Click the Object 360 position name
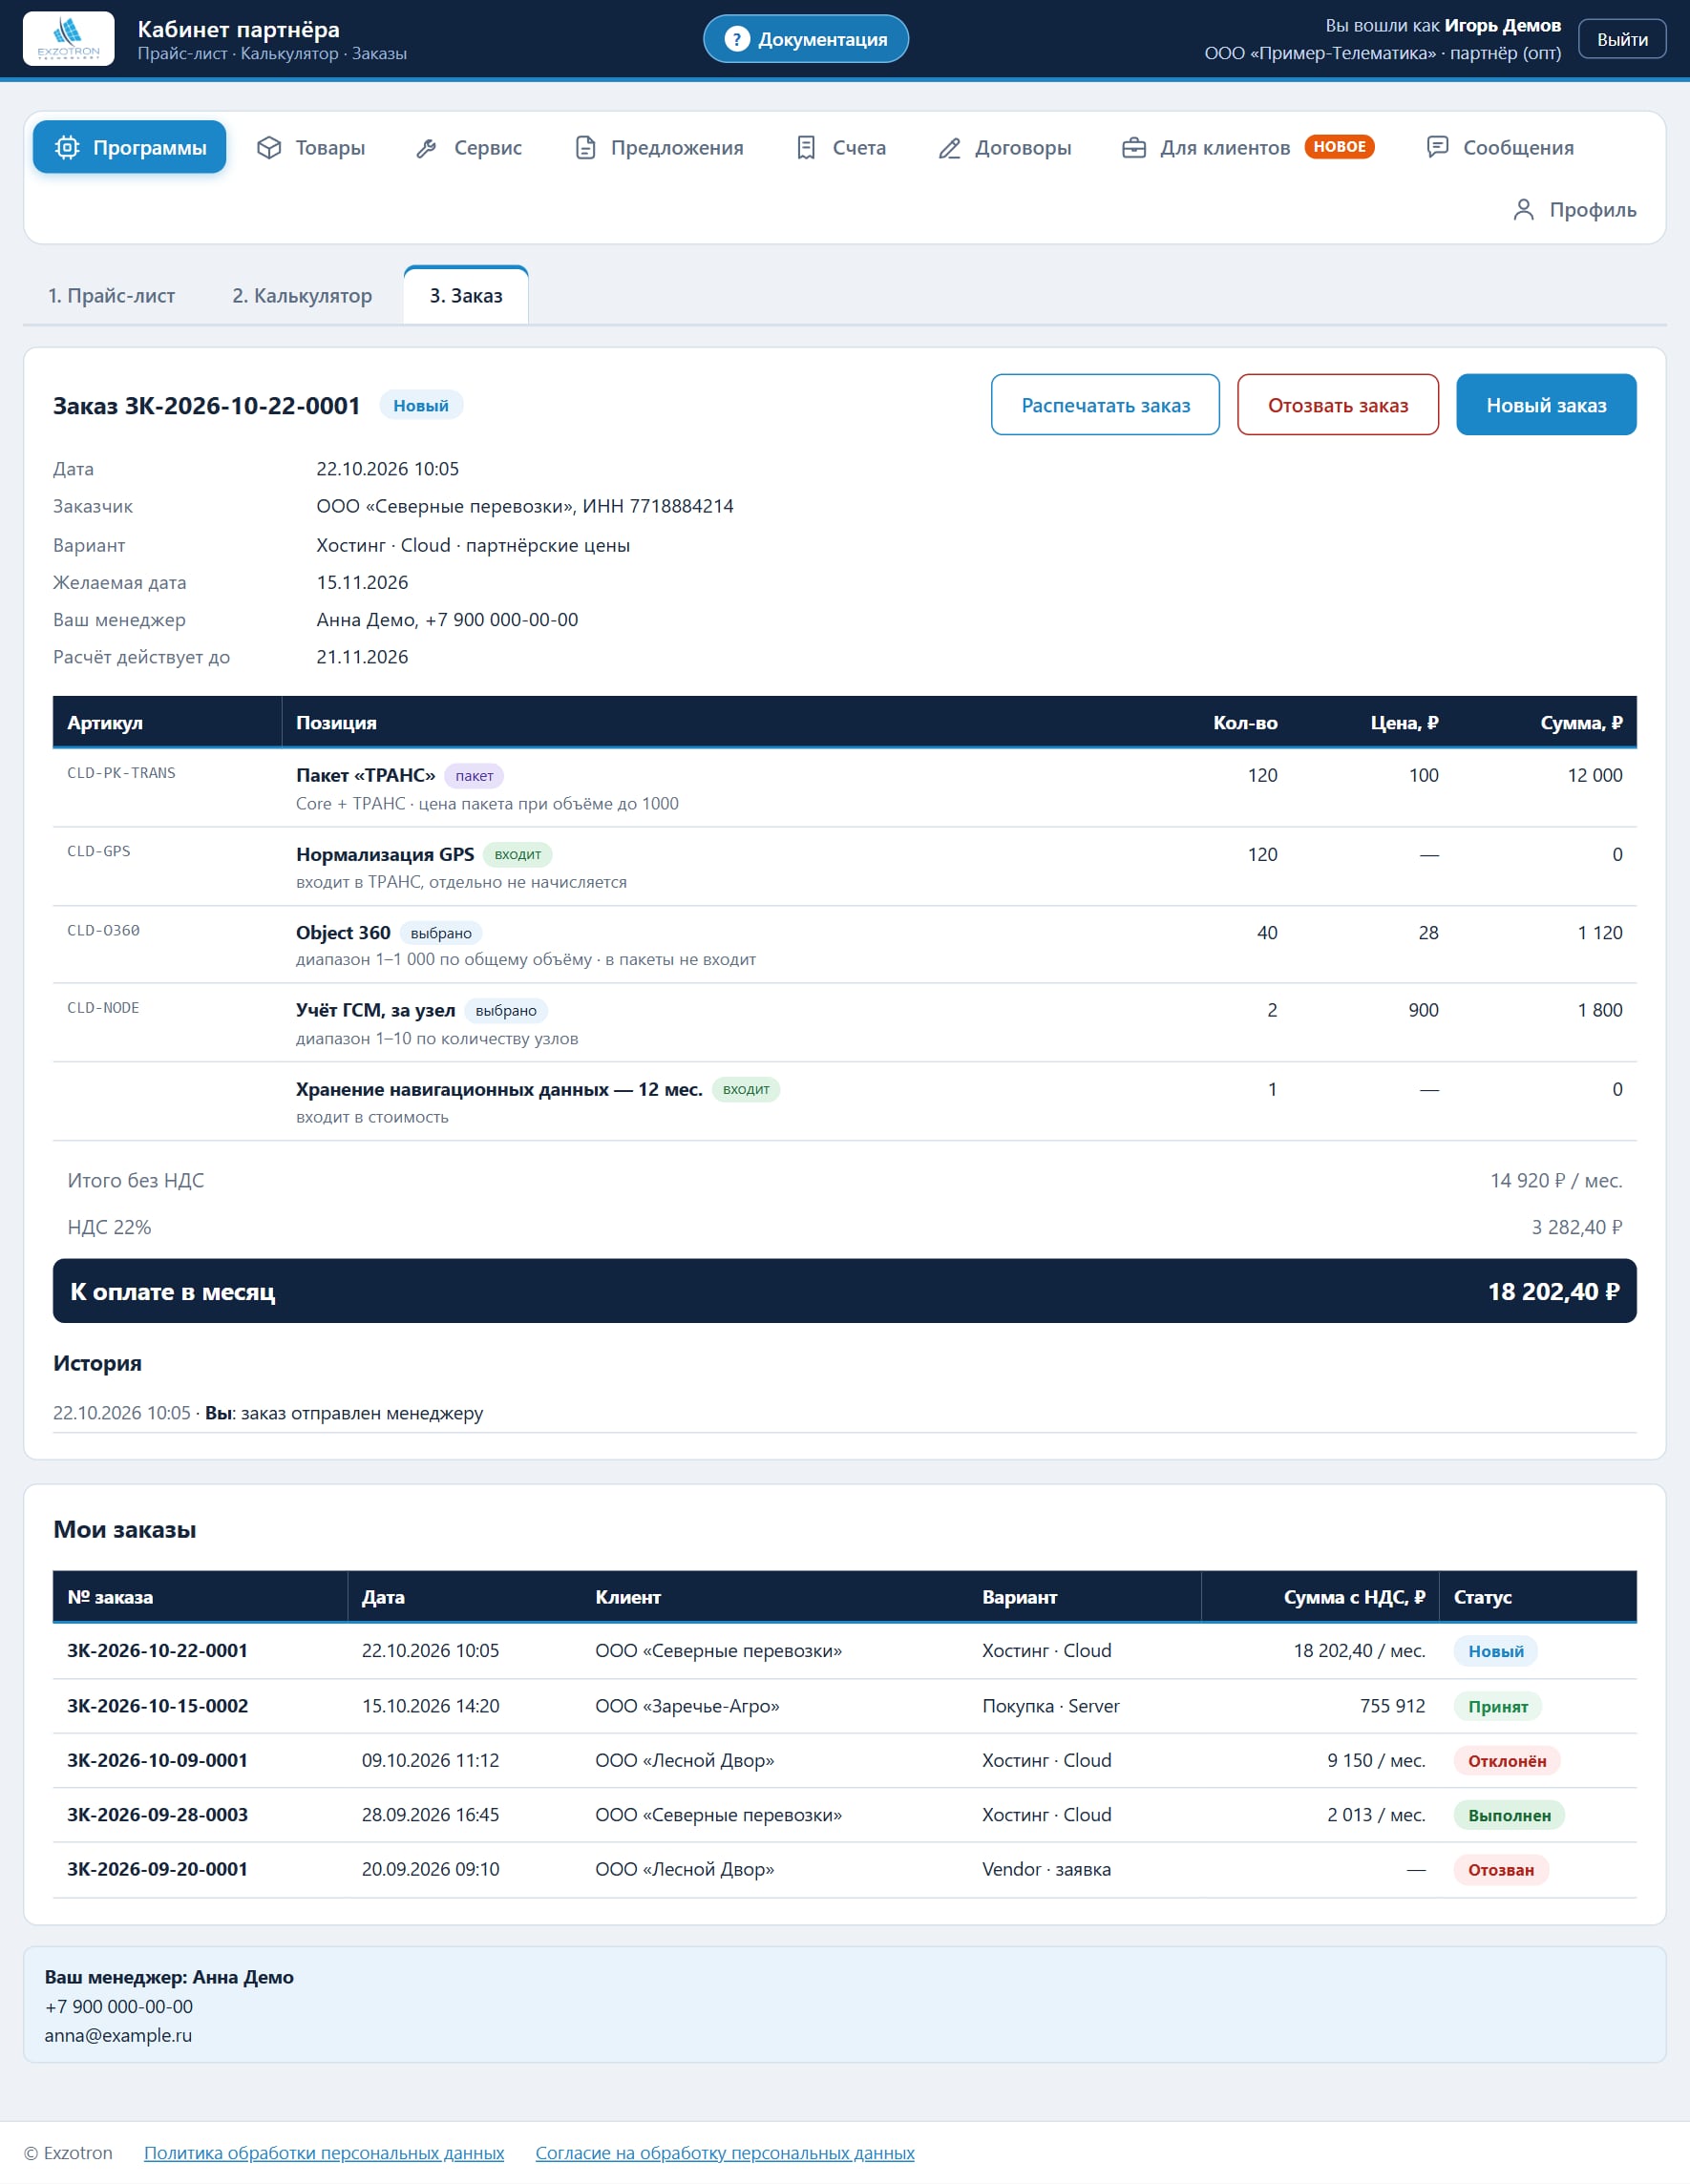 343,932
